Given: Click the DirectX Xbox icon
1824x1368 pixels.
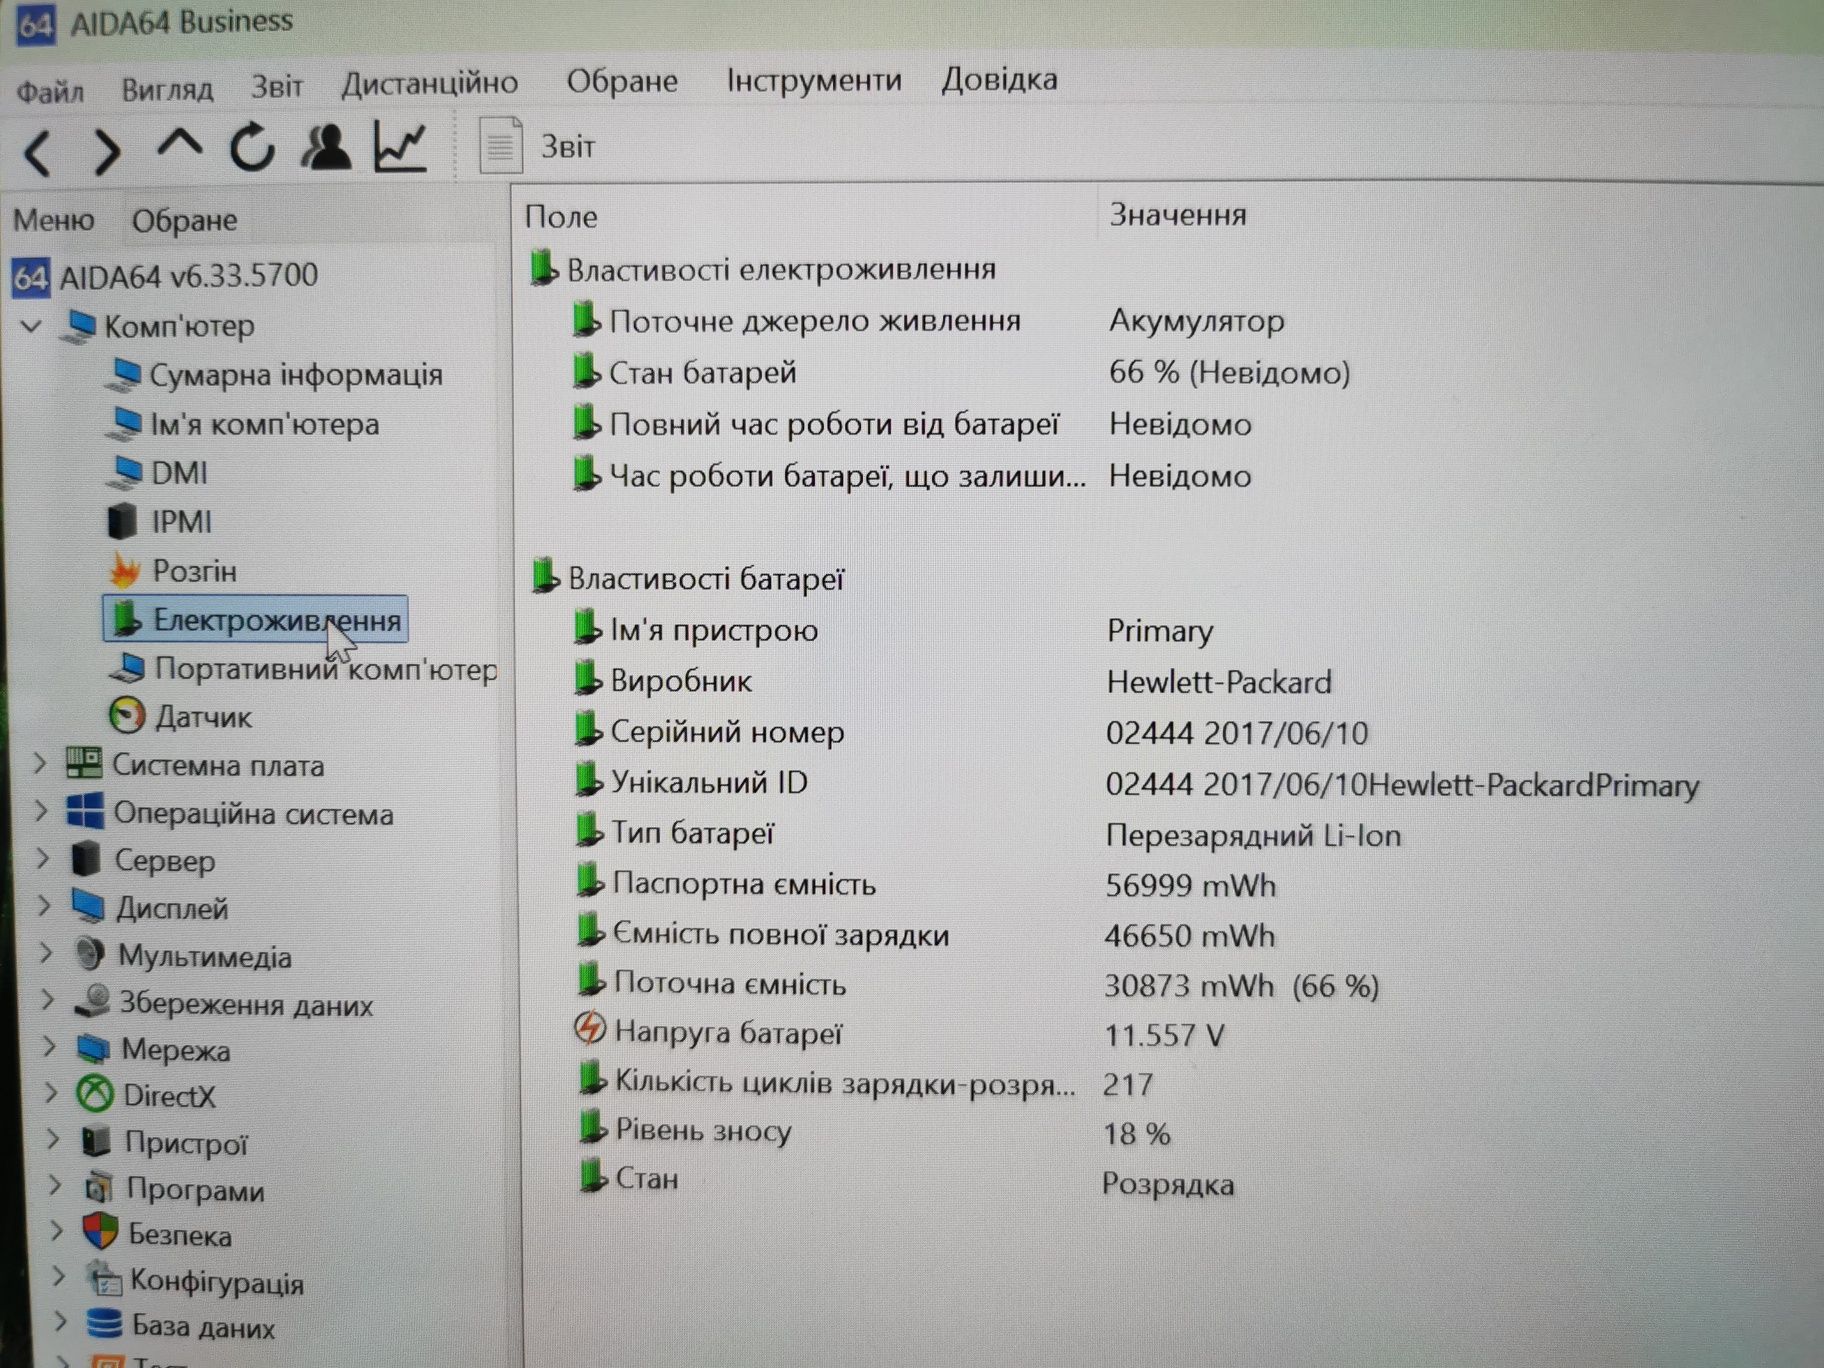Looking at the screenshot, I should pos(95,1095).
